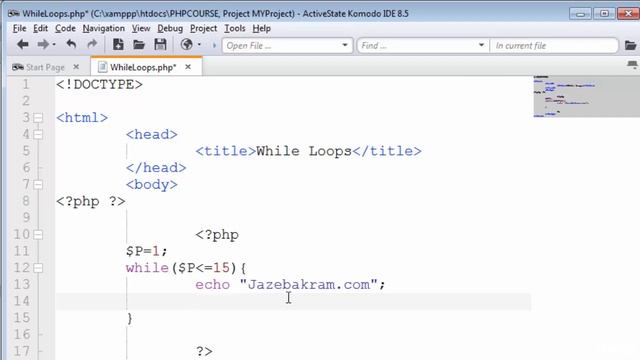Go back with the left arrow toolbar icon

(x=23, y=44)
